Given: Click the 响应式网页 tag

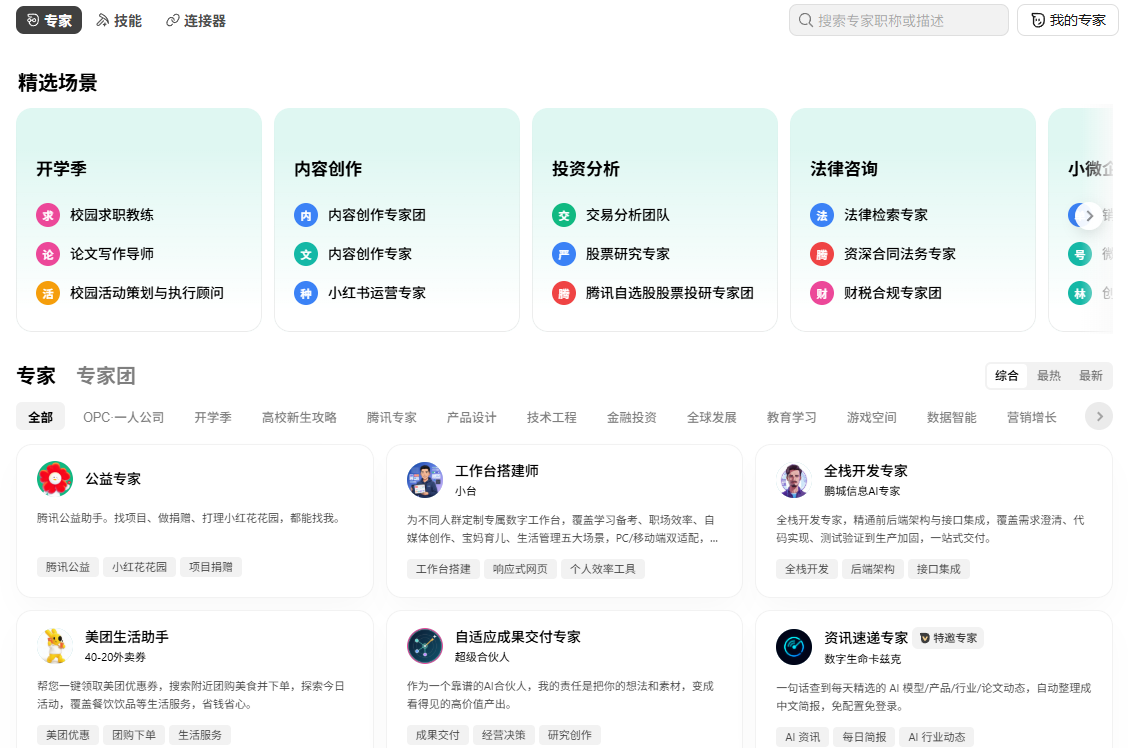Looking at the screenshot, I should coord(520,569).
